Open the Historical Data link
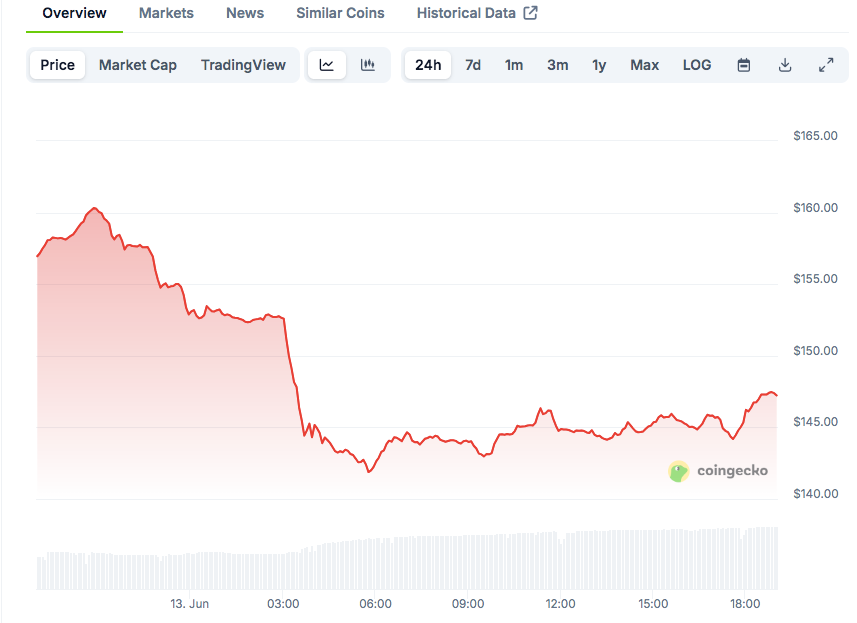857x623 pixels. coord(466,13)
